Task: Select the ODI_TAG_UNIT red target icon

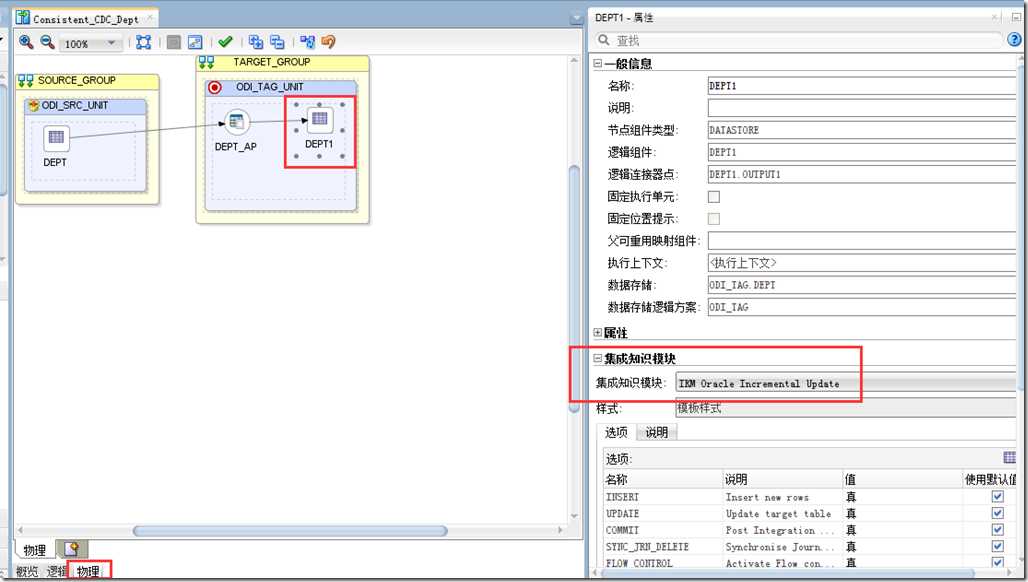Action: (x=214, y=87)
